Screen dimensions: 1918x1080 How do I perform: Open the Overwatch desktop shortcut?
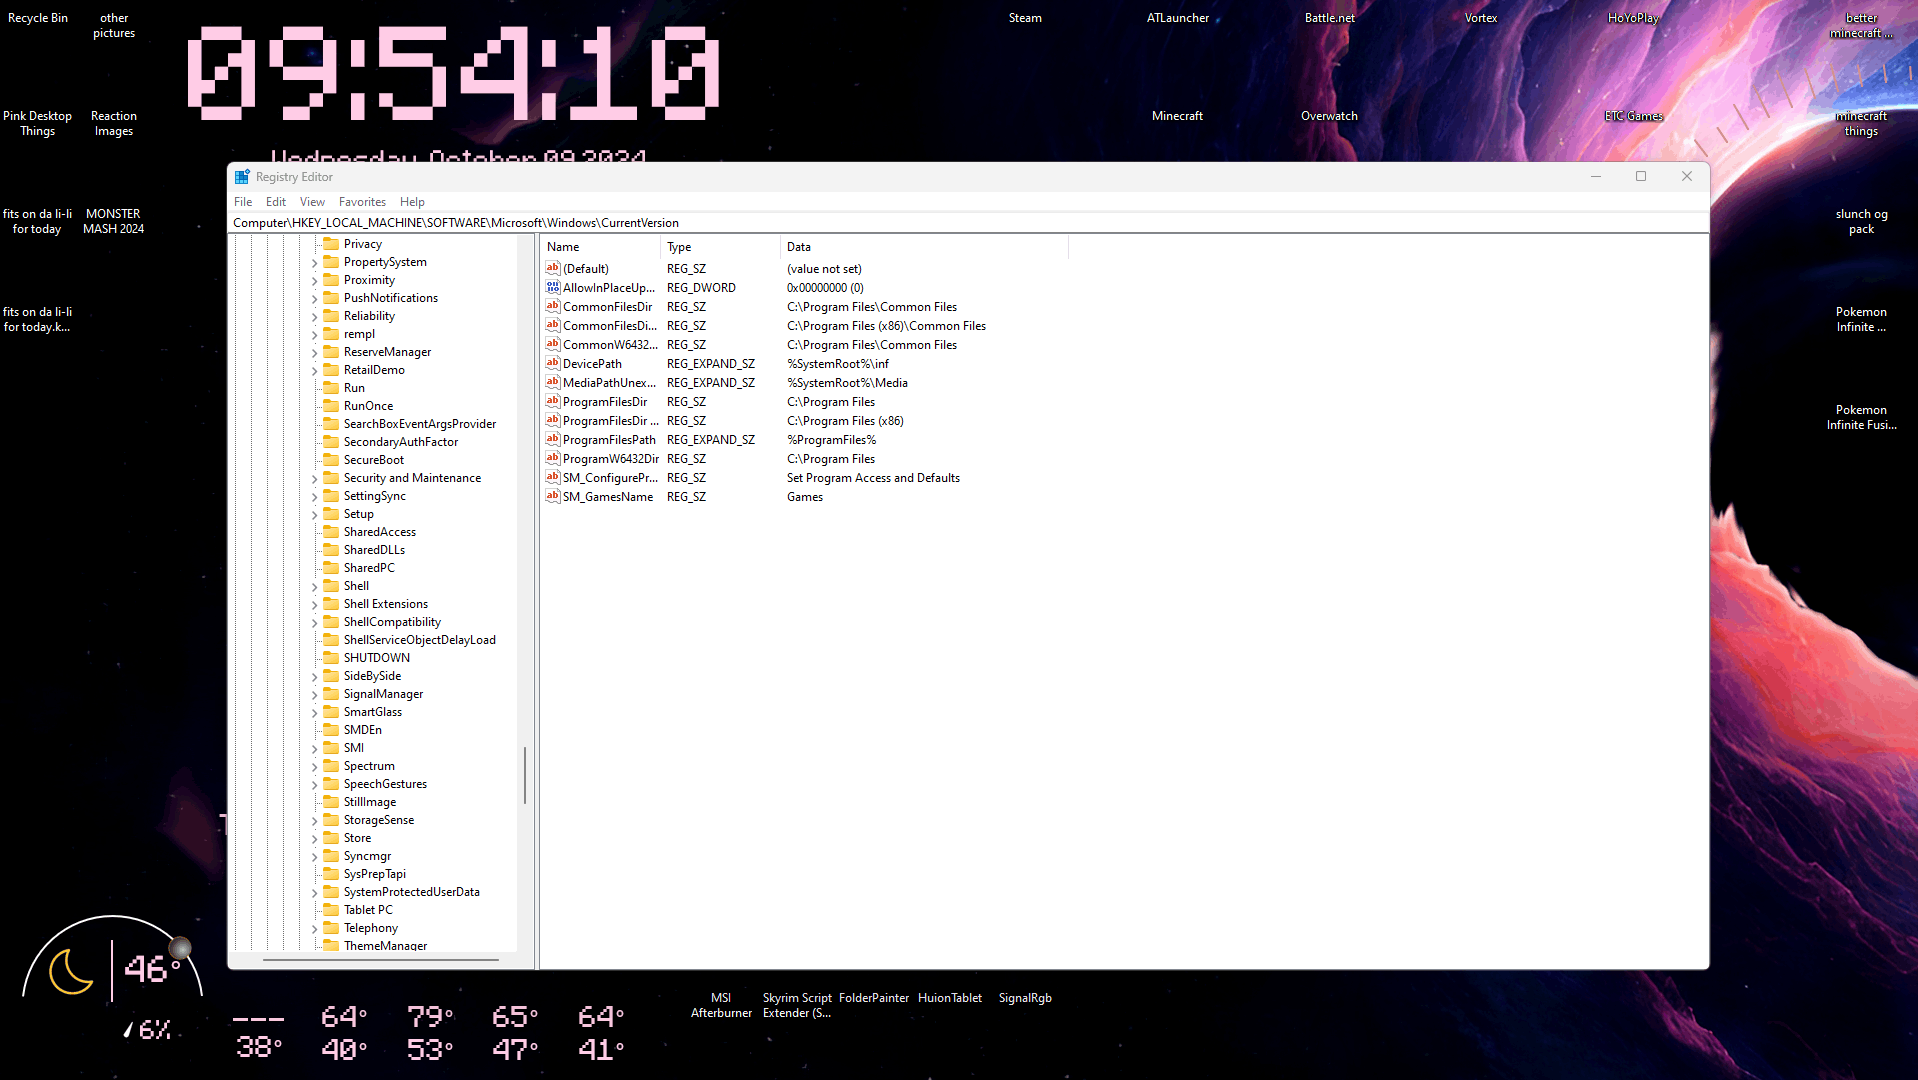click(1329, 116)
